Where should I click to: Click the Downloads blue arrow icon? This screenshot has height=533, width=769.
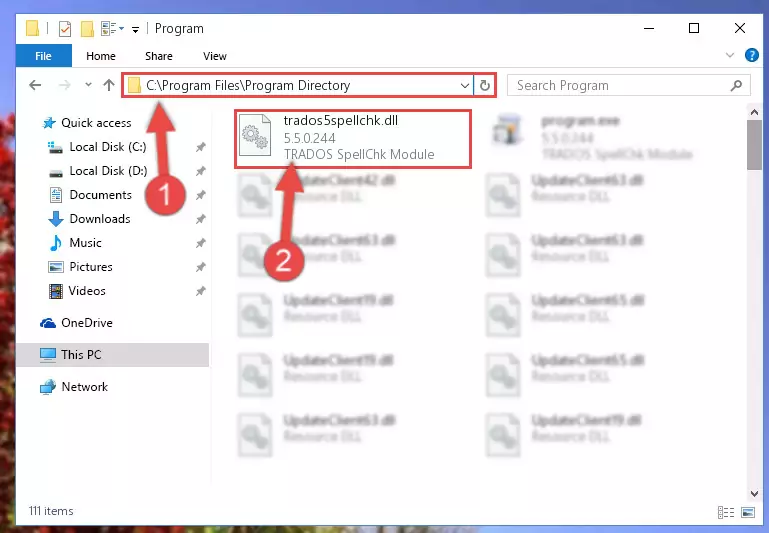56,219
